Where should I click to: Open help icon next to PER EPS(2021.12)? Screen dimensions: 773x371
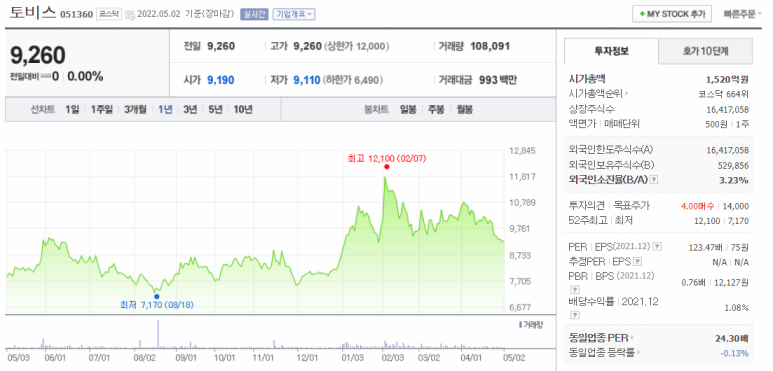658,246
